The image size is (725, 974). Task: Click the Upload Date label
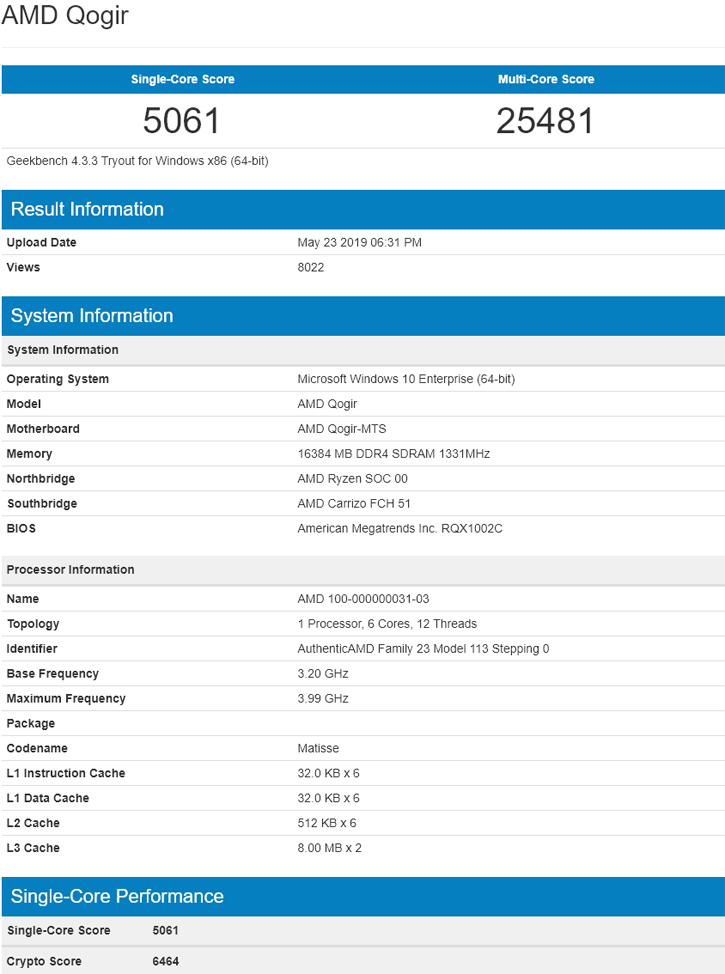pos(42,242)
